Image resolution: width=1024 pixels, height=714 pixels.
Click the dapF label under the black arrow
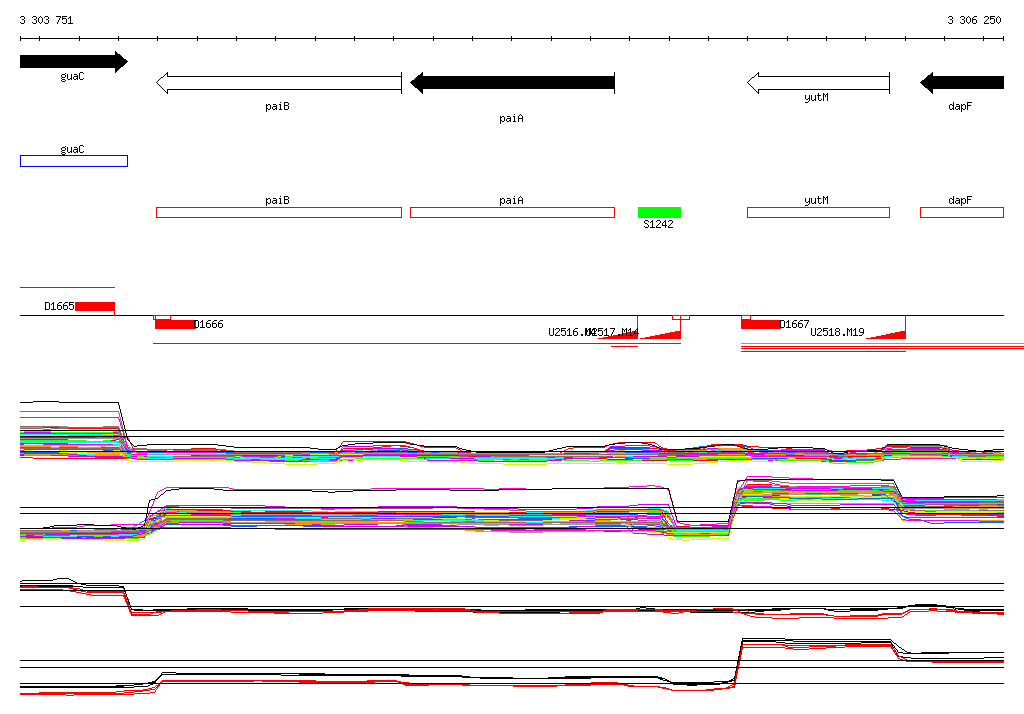pos(960,106)
